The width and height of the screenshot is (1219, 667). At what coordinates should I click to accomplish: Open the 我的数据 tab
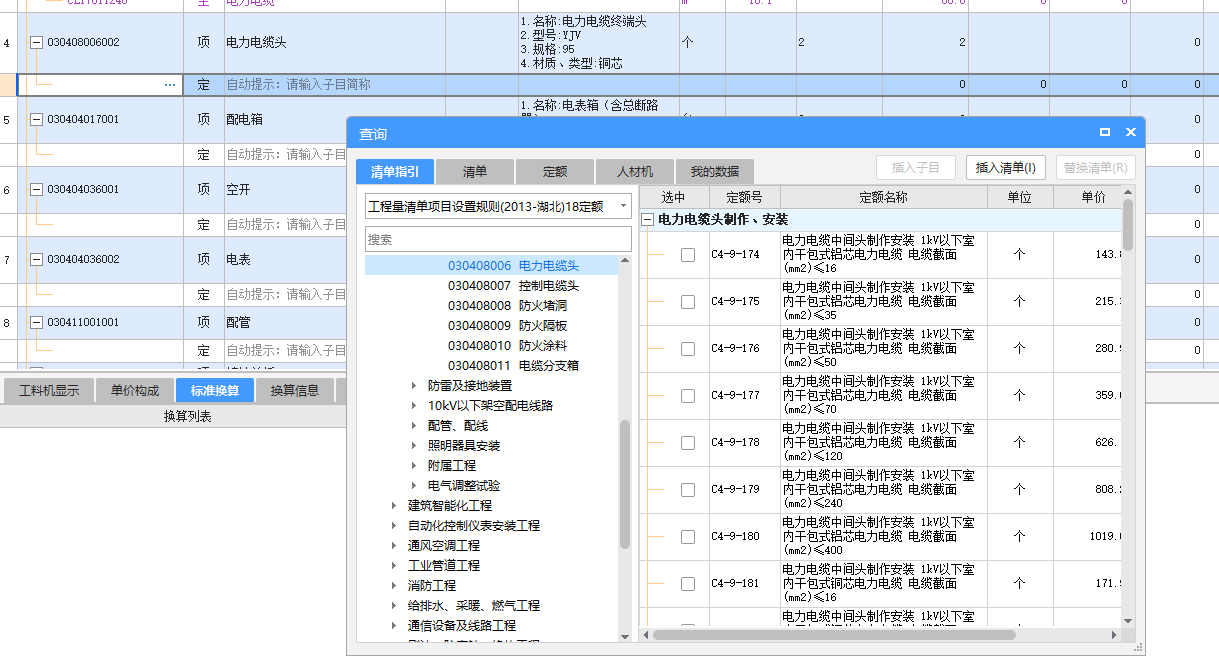[715, 172]
